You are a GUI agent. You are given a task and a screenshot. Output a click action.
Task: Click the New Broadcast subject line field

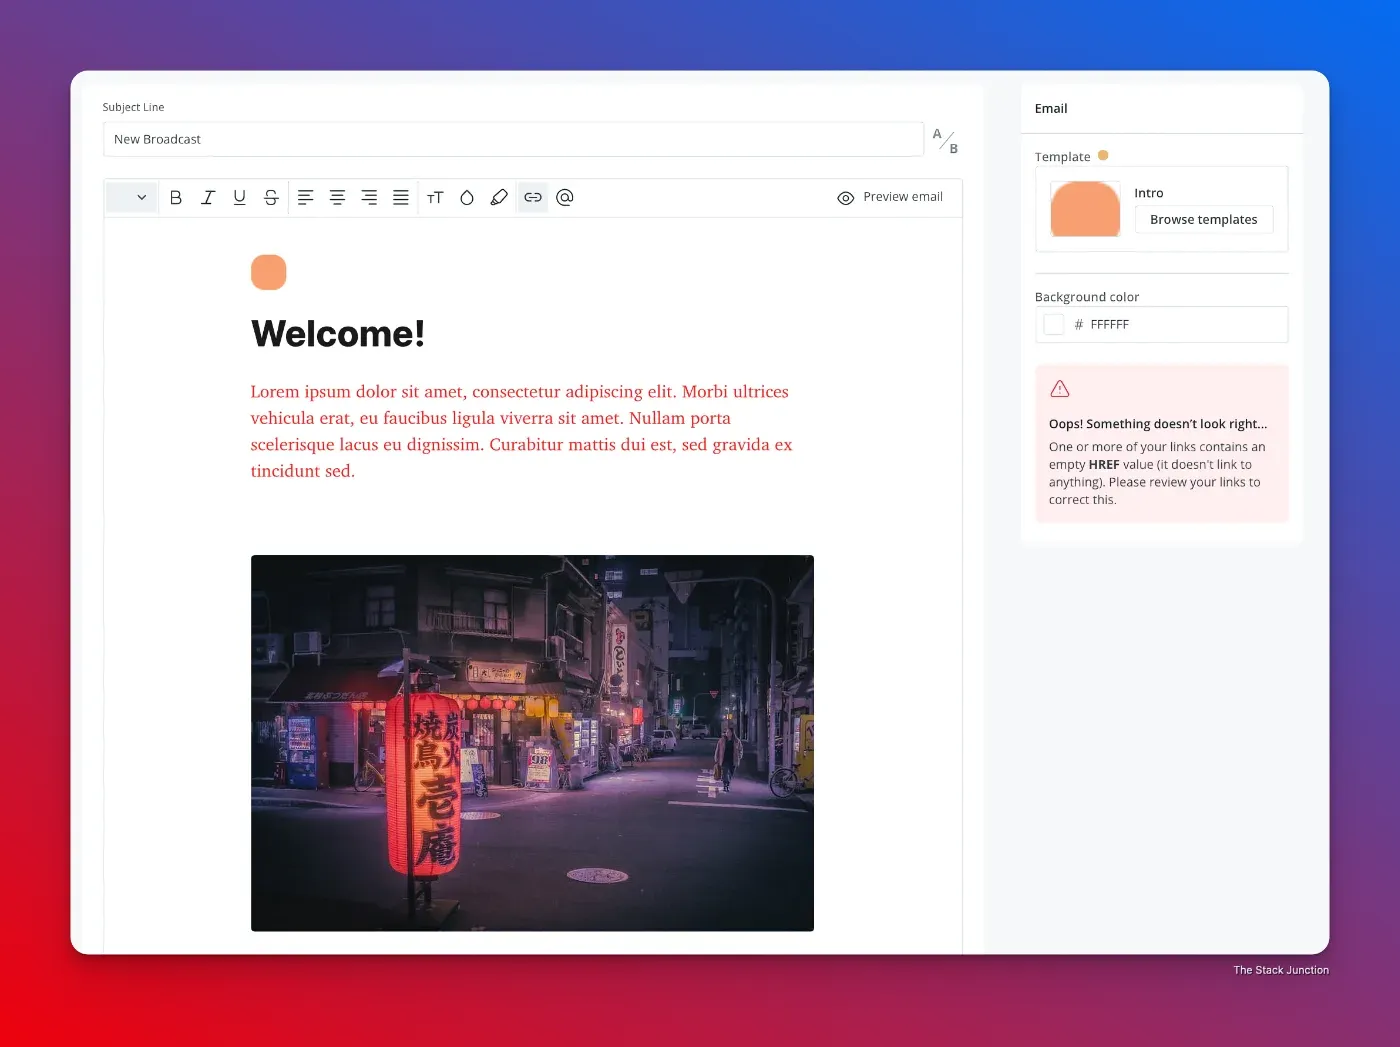513,139
